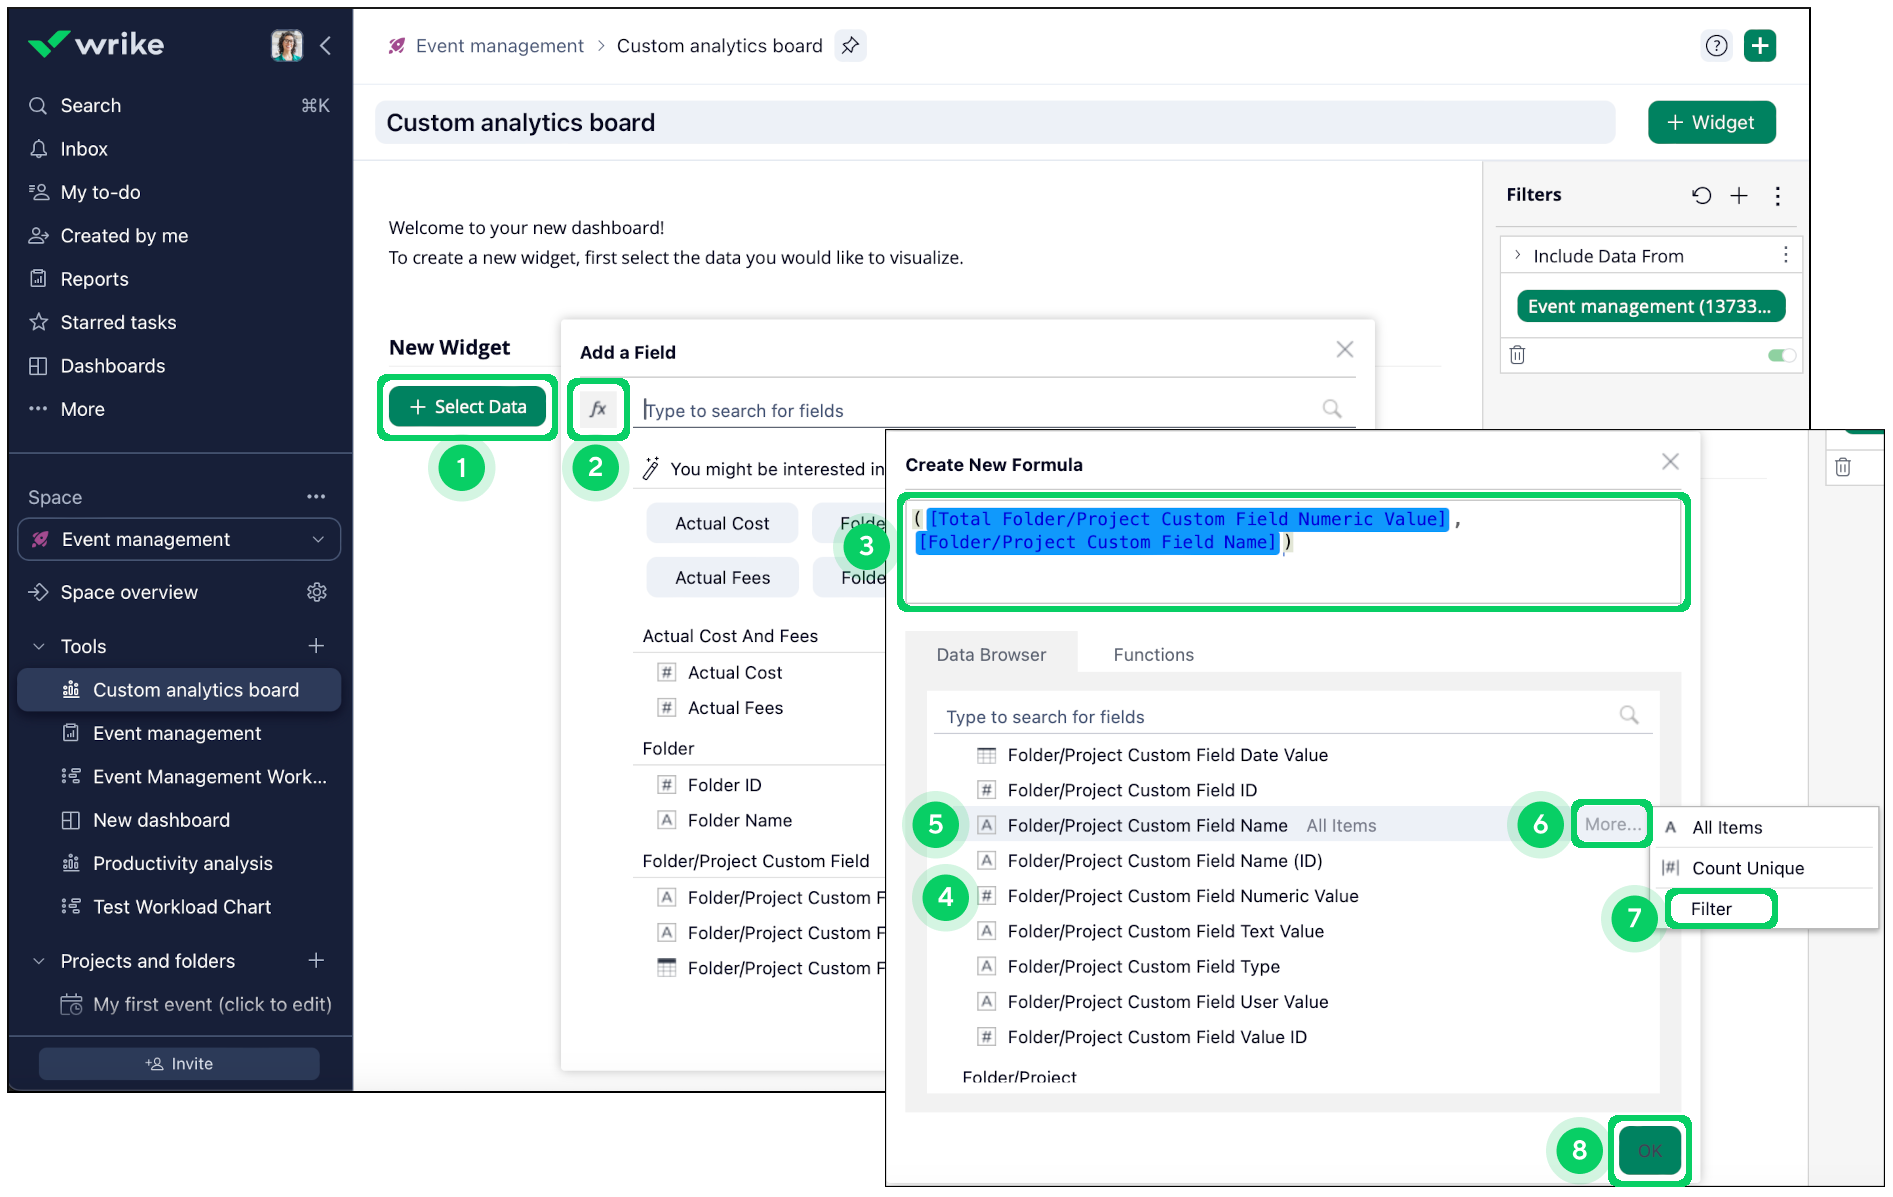Add a project or folder with plus icon
Screen dimensions: 1893x1197
pyautogui.click(x=316, y=961)
